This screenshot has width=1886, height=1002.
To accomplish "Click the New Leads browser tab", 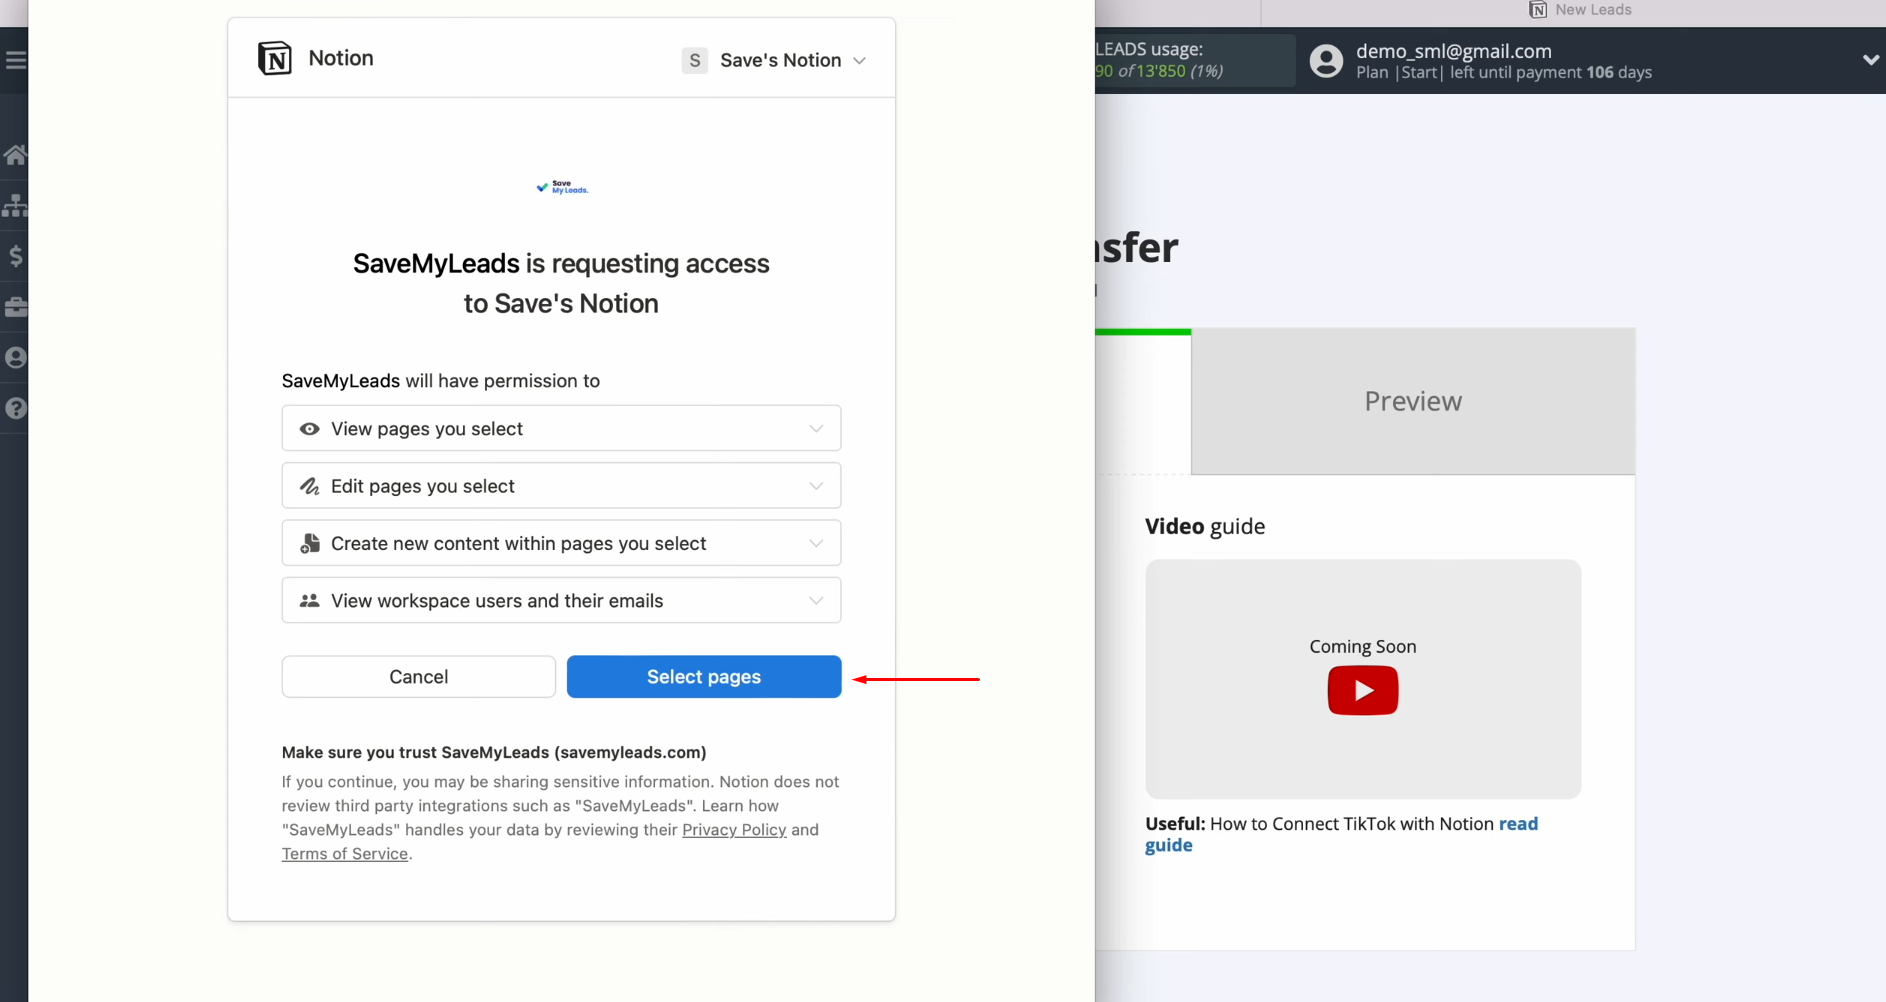I will click(x=1580, y=10).
